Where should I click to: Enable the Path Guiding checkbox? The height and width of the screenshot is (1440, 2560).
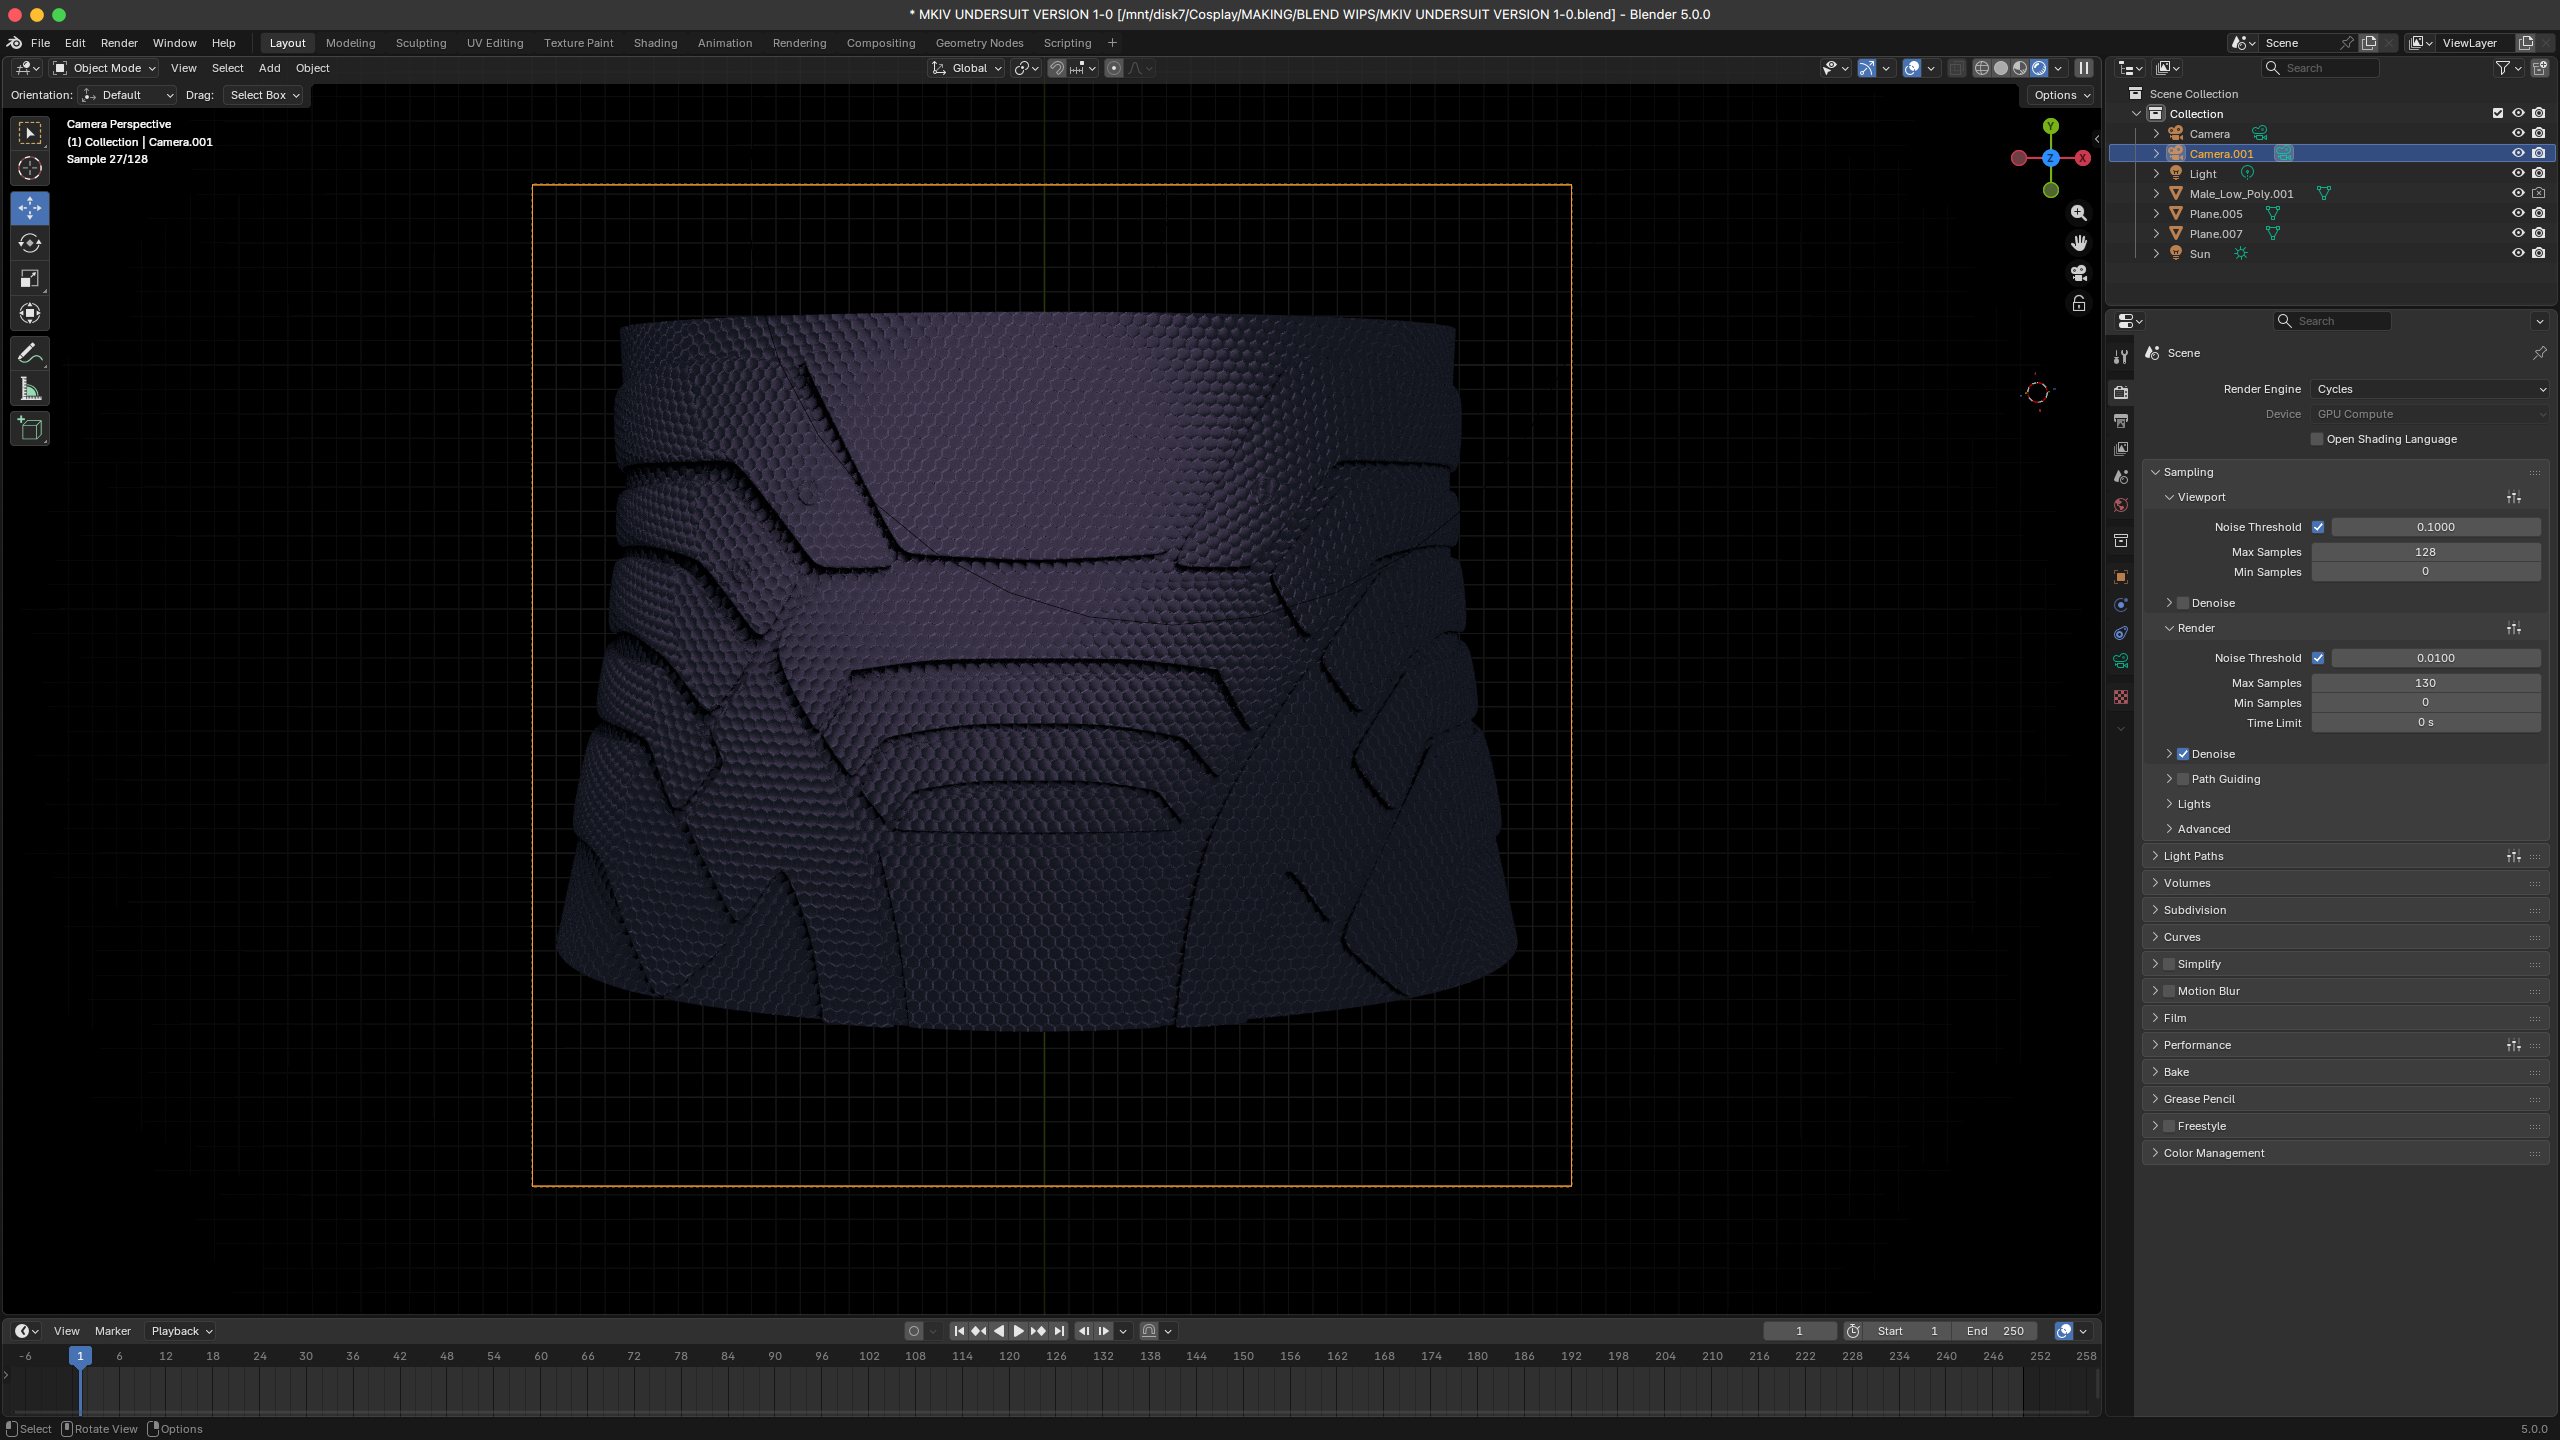point(2183,779)
